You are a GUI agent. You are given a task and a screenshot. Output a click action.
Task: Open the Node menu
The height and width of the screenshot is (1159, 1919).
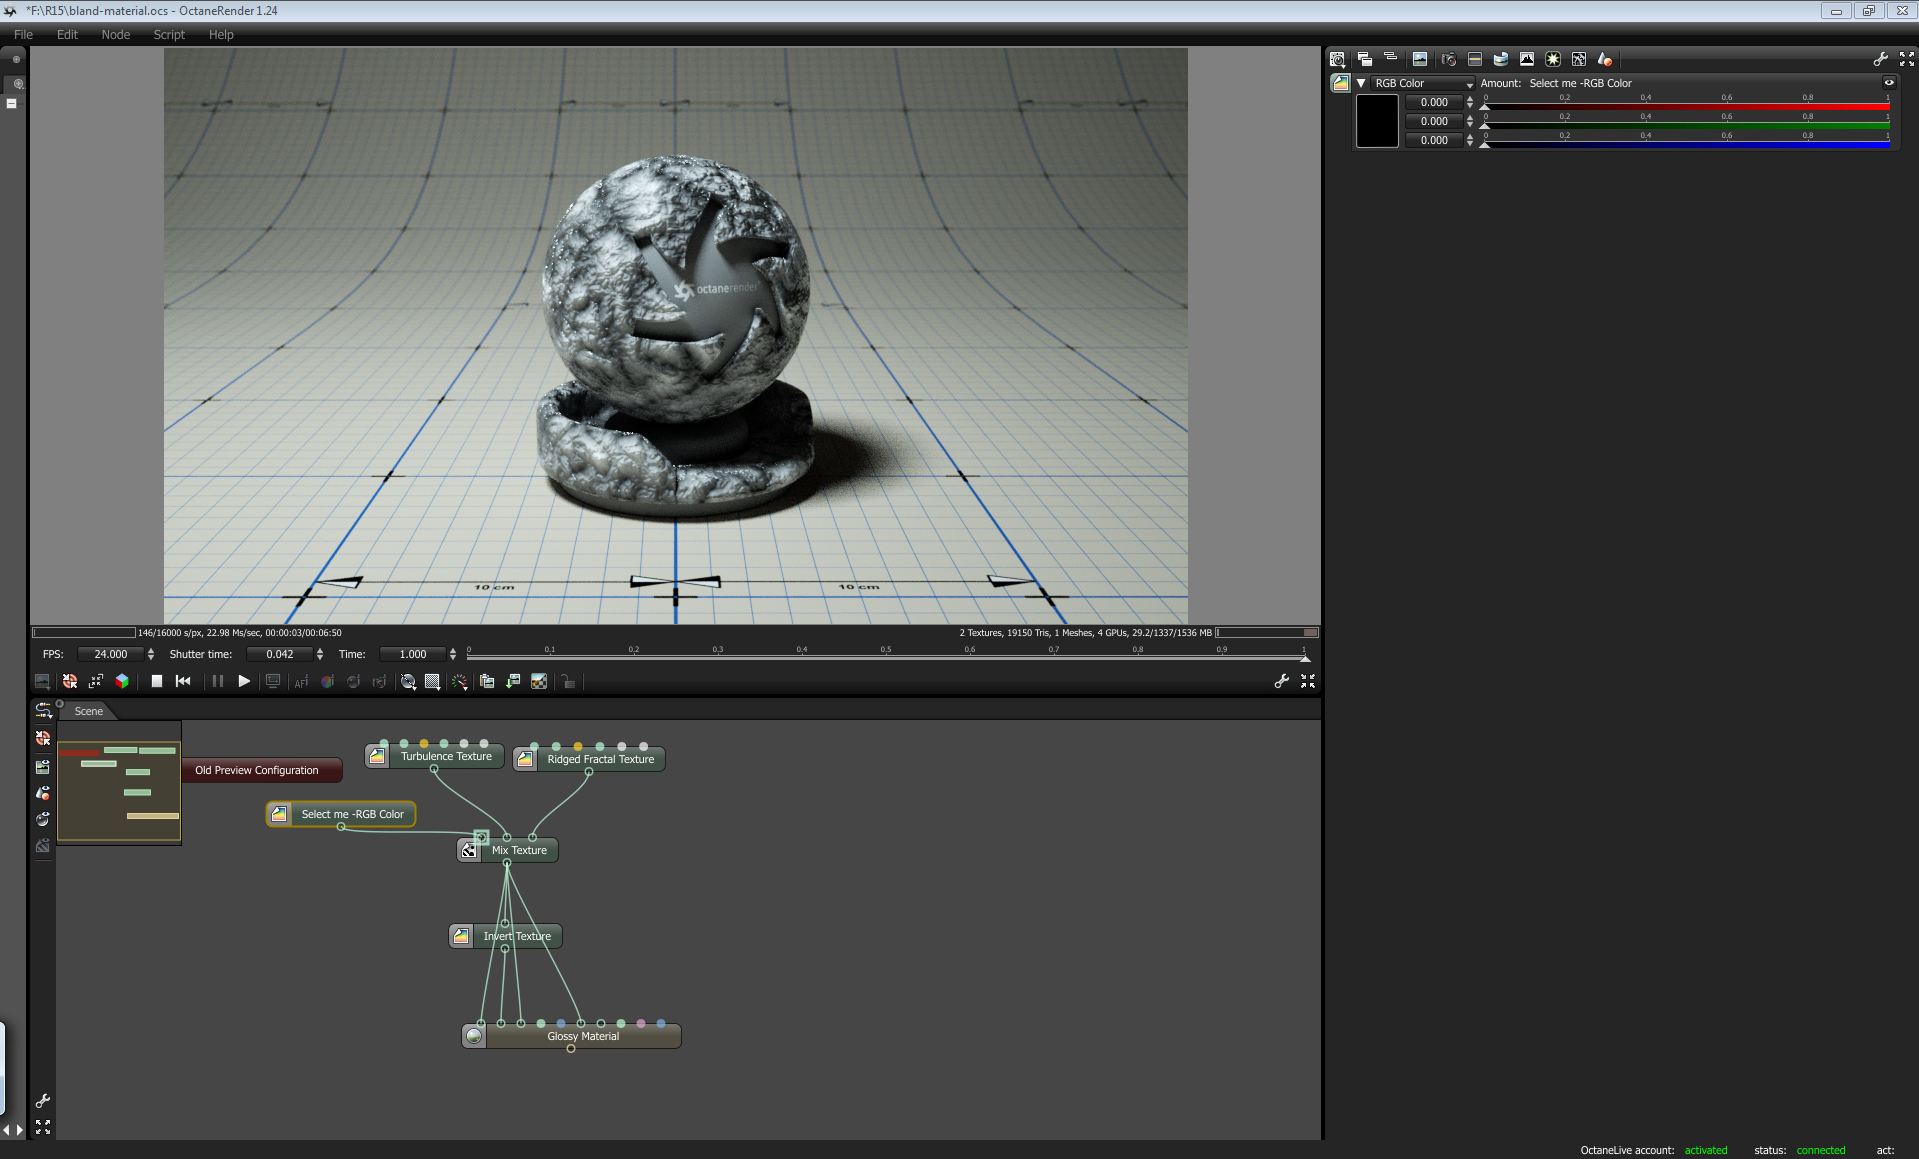pos(116,34)
